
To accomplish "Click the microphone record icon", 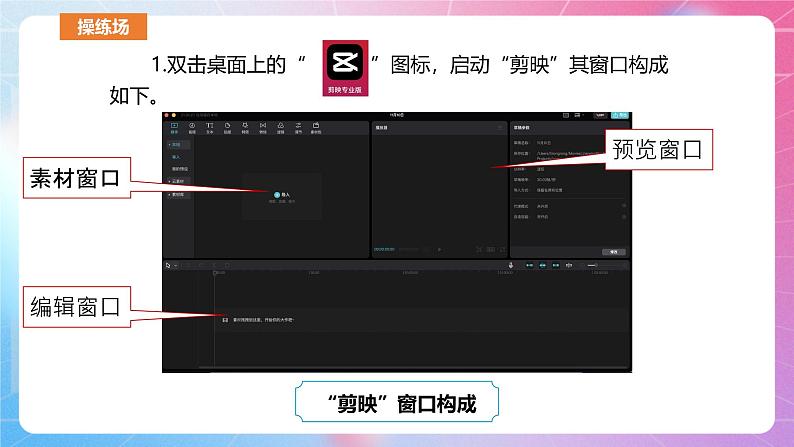I will point(511,265).
